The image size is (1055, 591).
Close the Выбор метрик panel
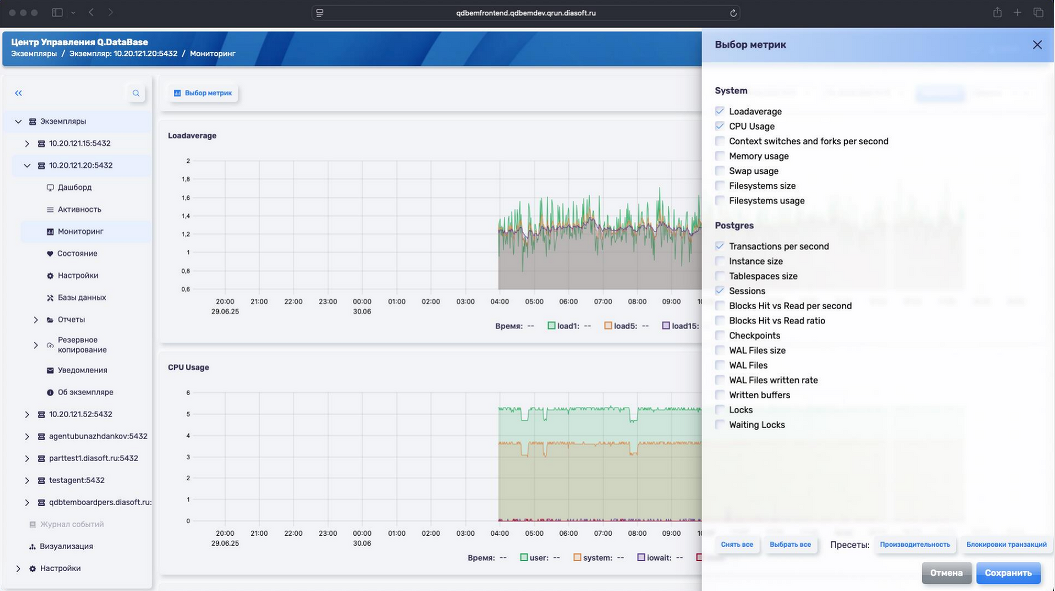coord(1037,45)
